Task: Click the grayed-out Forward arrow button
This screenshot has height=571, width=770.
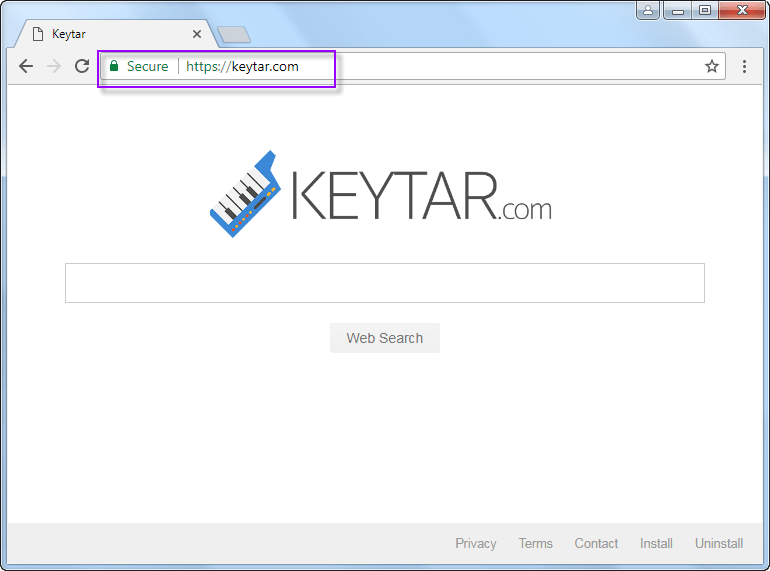Action: pyautogui.click(x=54, y=66)
